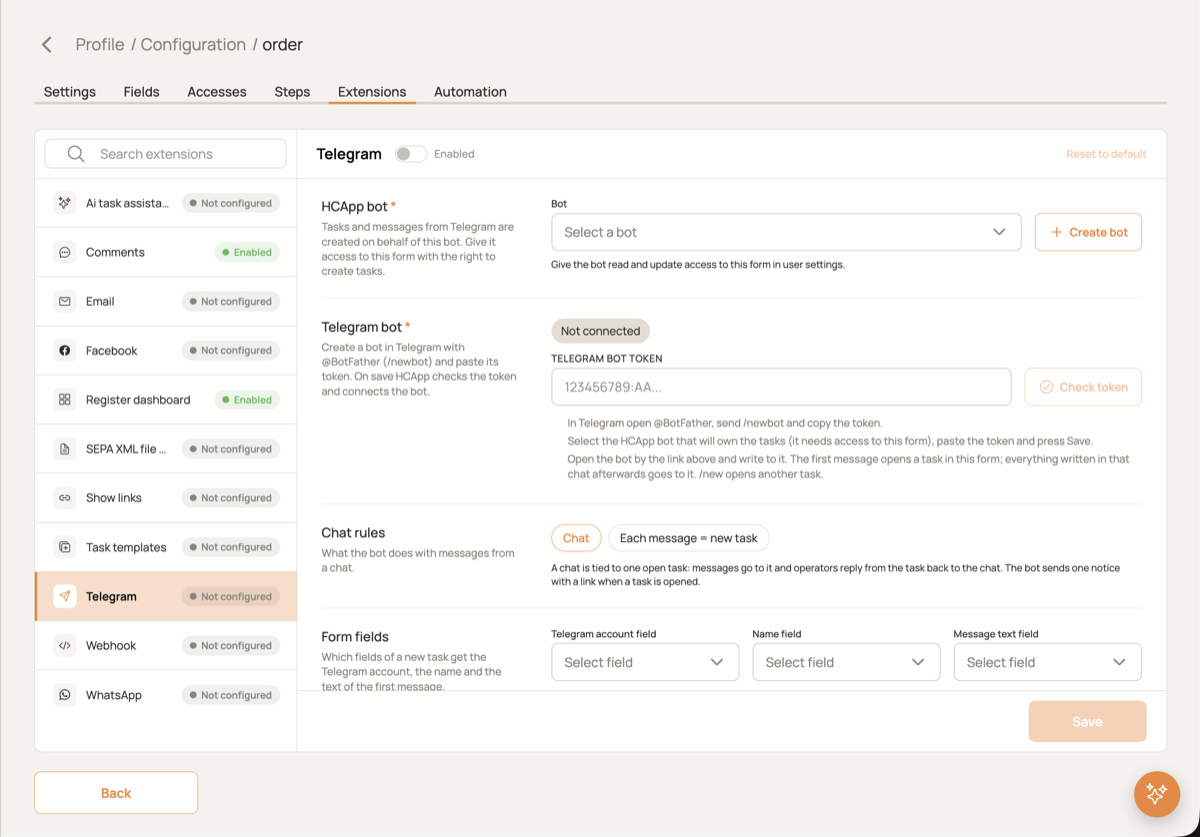Switch to the Steps tab
This screenshot has width=1200, height=837.
coord(292,92)
